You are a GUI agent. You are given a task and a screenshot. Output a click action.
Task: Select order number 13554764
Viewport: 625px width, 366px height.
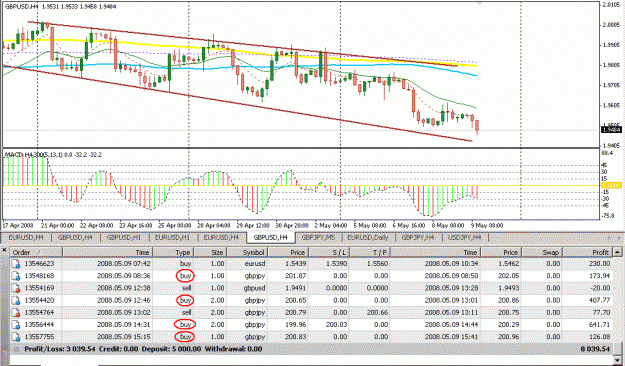(x=39, y=312)
